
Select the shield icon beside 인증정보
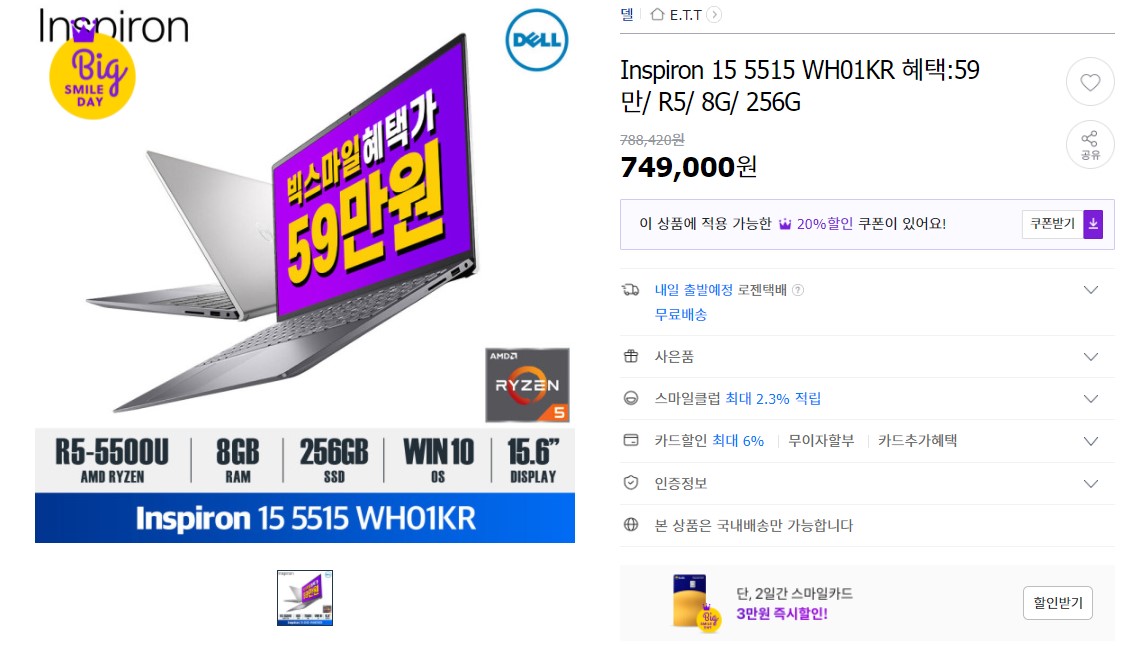pos(631,483)
